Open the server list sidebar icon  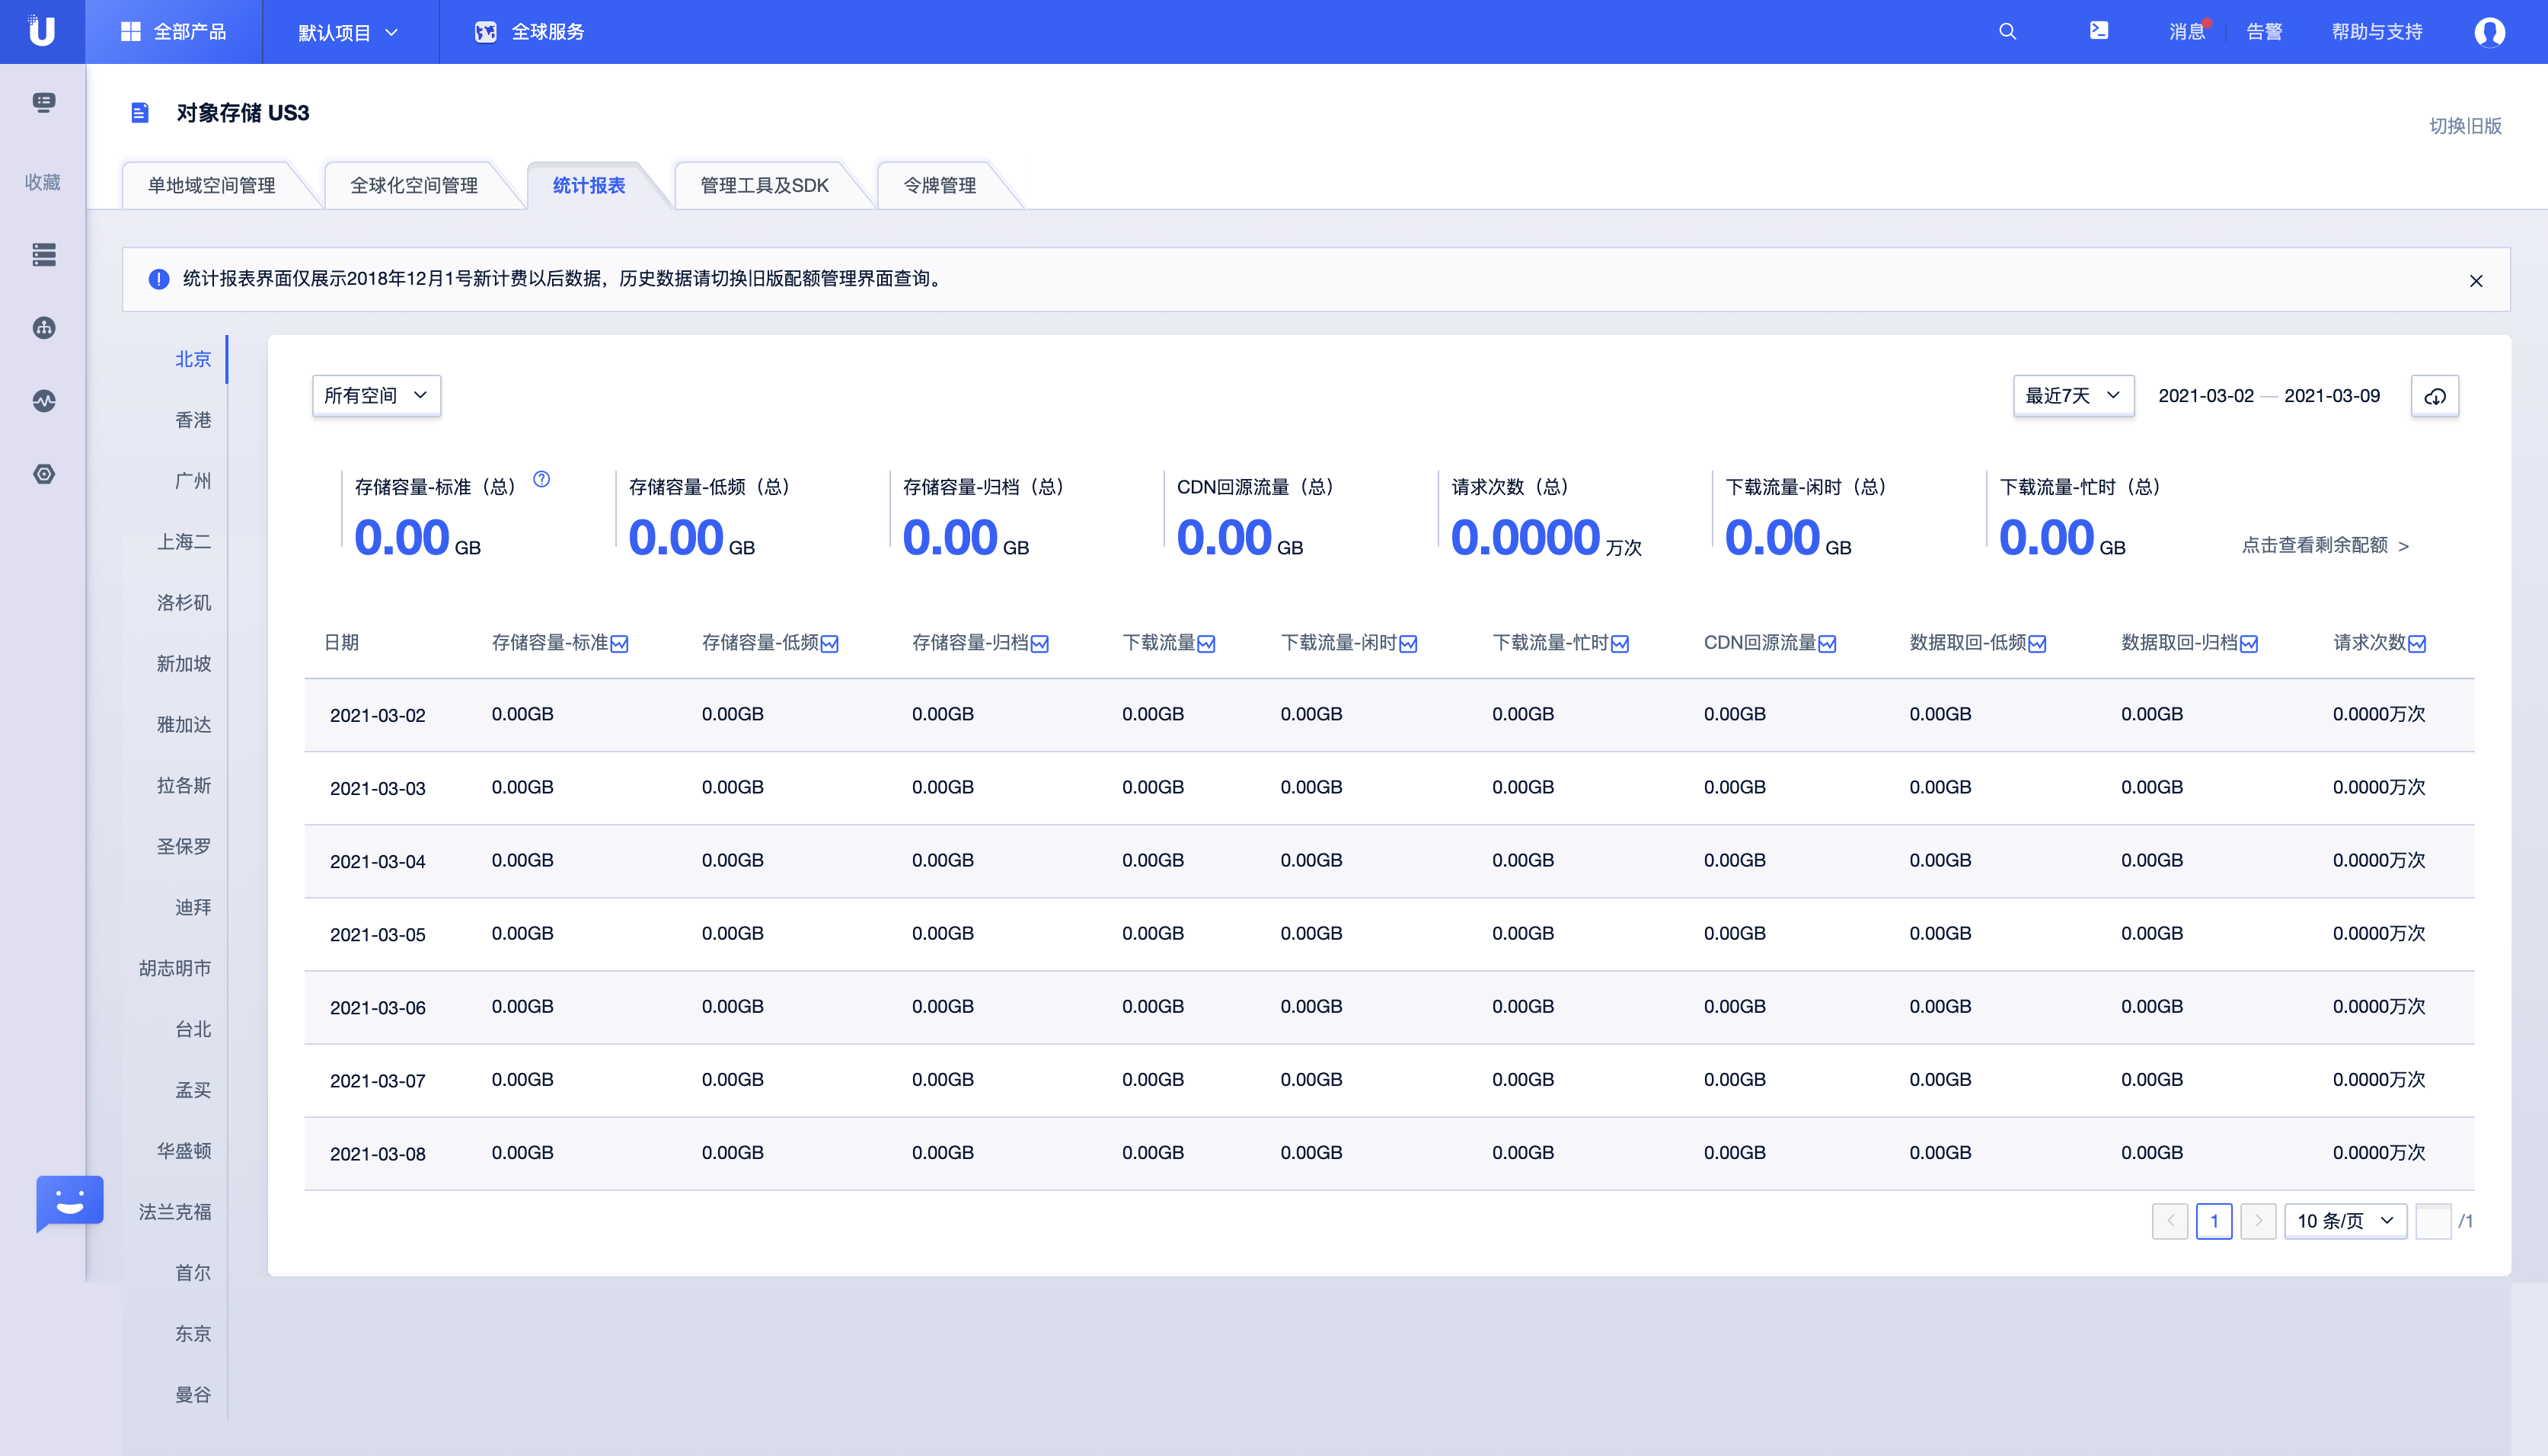pyautogui.click(x=43, y=254)
